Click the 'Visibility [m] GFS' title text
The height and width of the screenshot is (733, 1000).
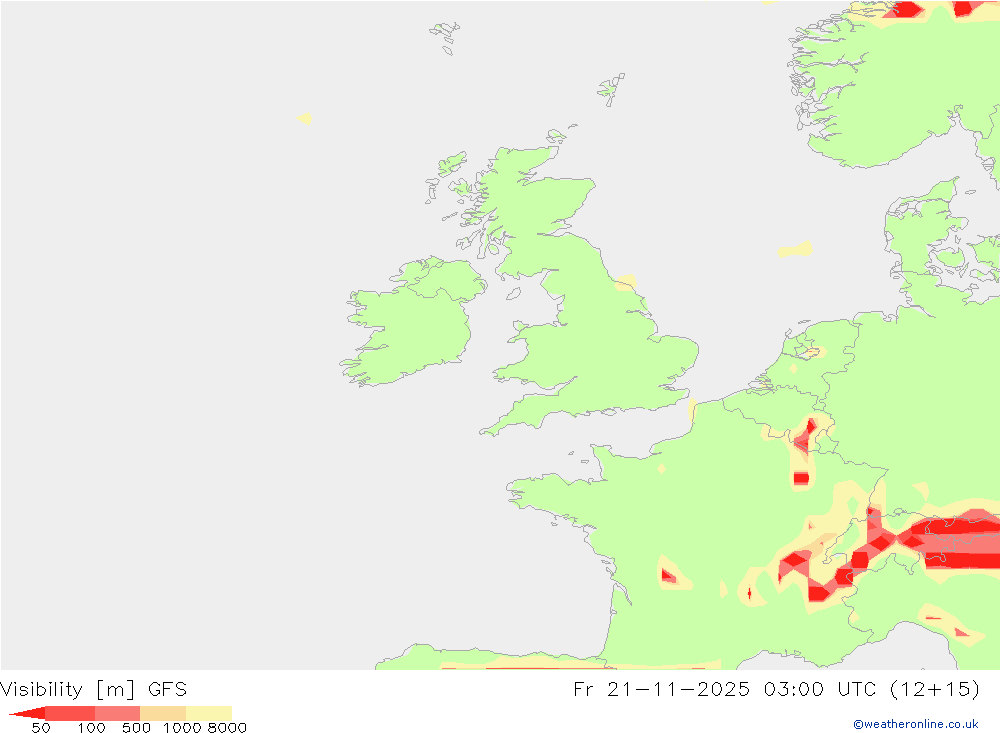tap(94, 690)
